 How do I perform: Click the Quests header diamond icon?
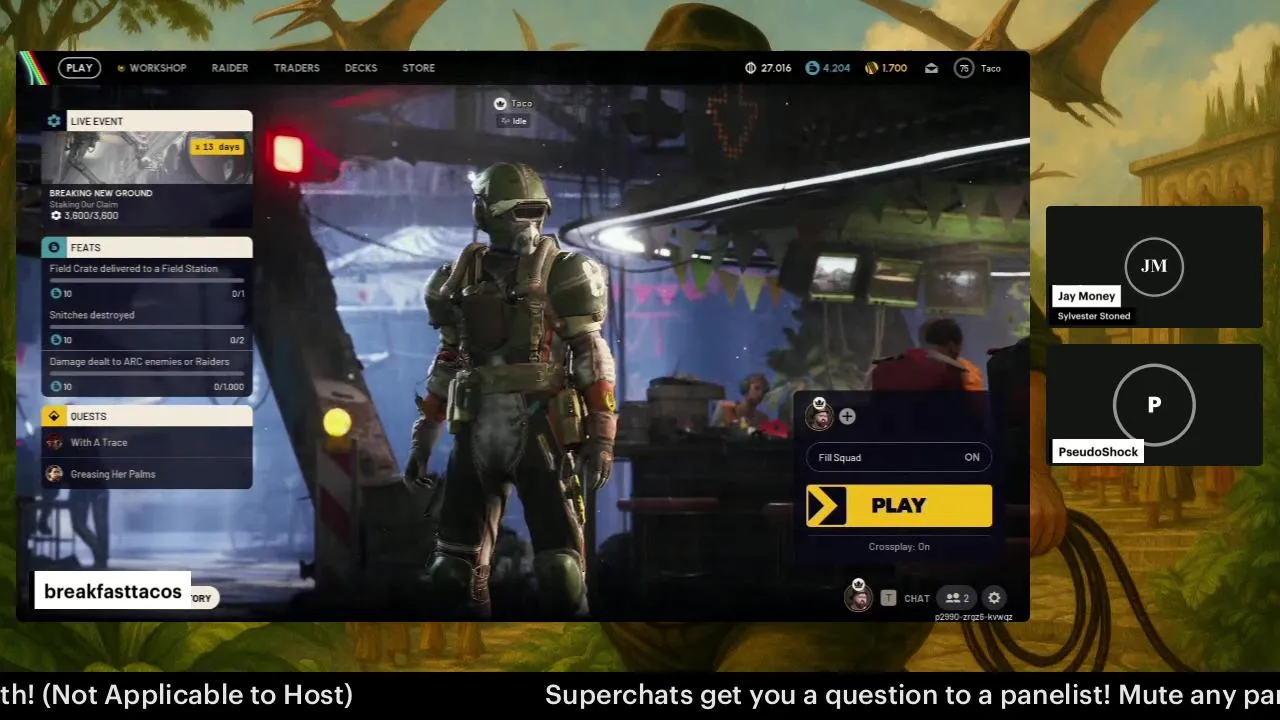click(x=54, y=416)
